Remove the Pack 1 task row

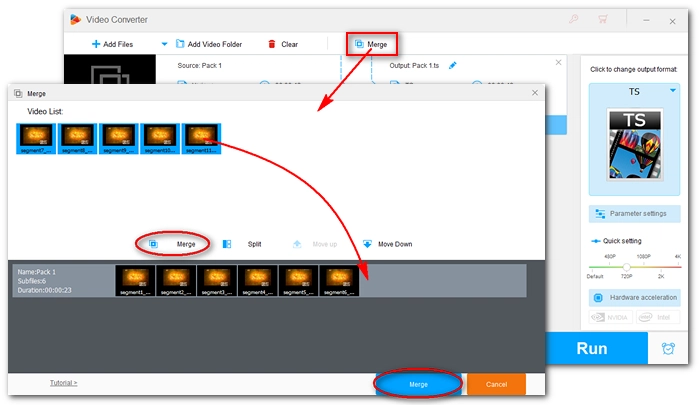[x=558, y=63]
